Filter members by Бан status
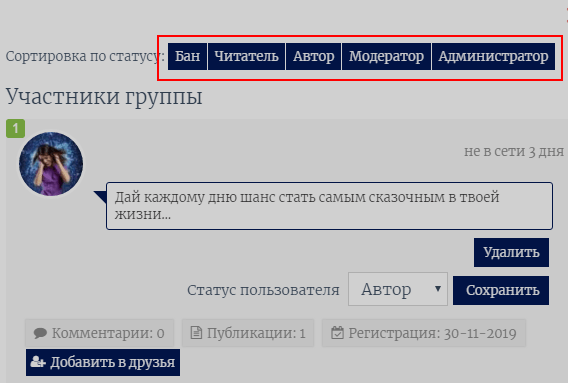Image resolution: width=568 pixels, height=383 pixels. (x=187, y=57)
